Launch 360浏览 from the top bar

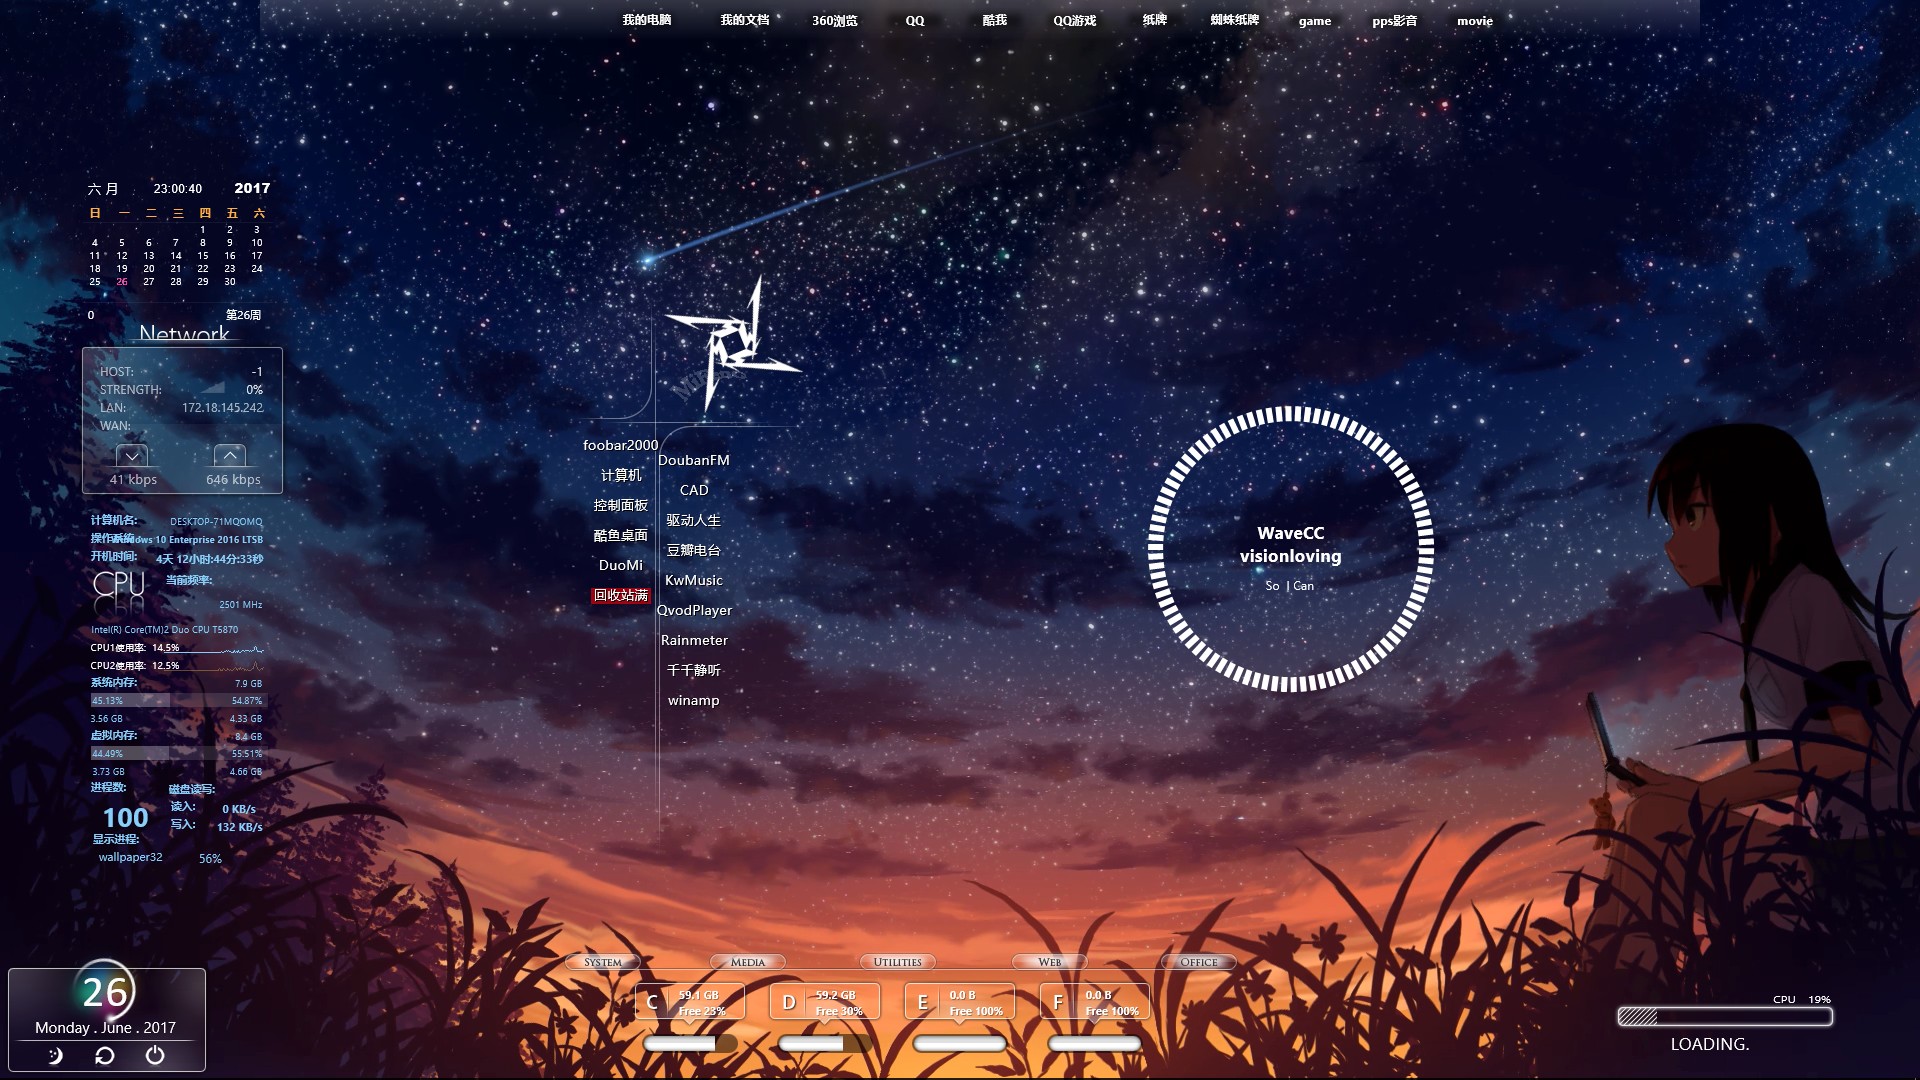835,20
